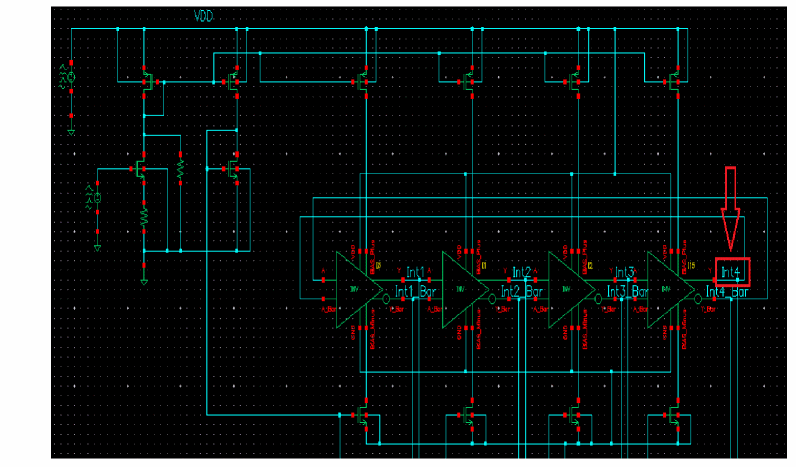The image size is (796, 467).
Task: Select the third inverter stage symbol
Action: 570,289
